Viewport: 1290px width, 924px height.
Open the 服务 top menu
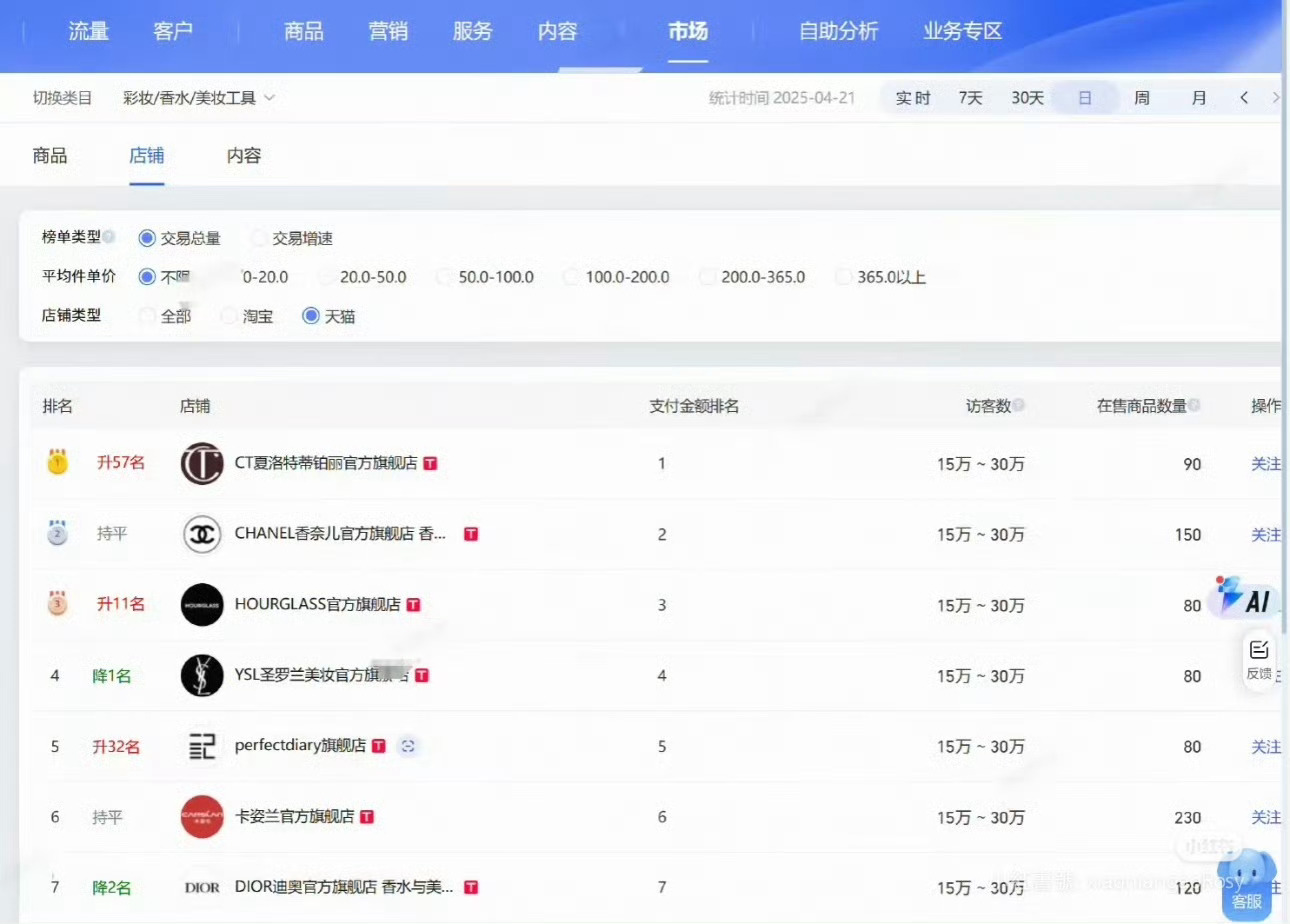[x=473, y=31]
